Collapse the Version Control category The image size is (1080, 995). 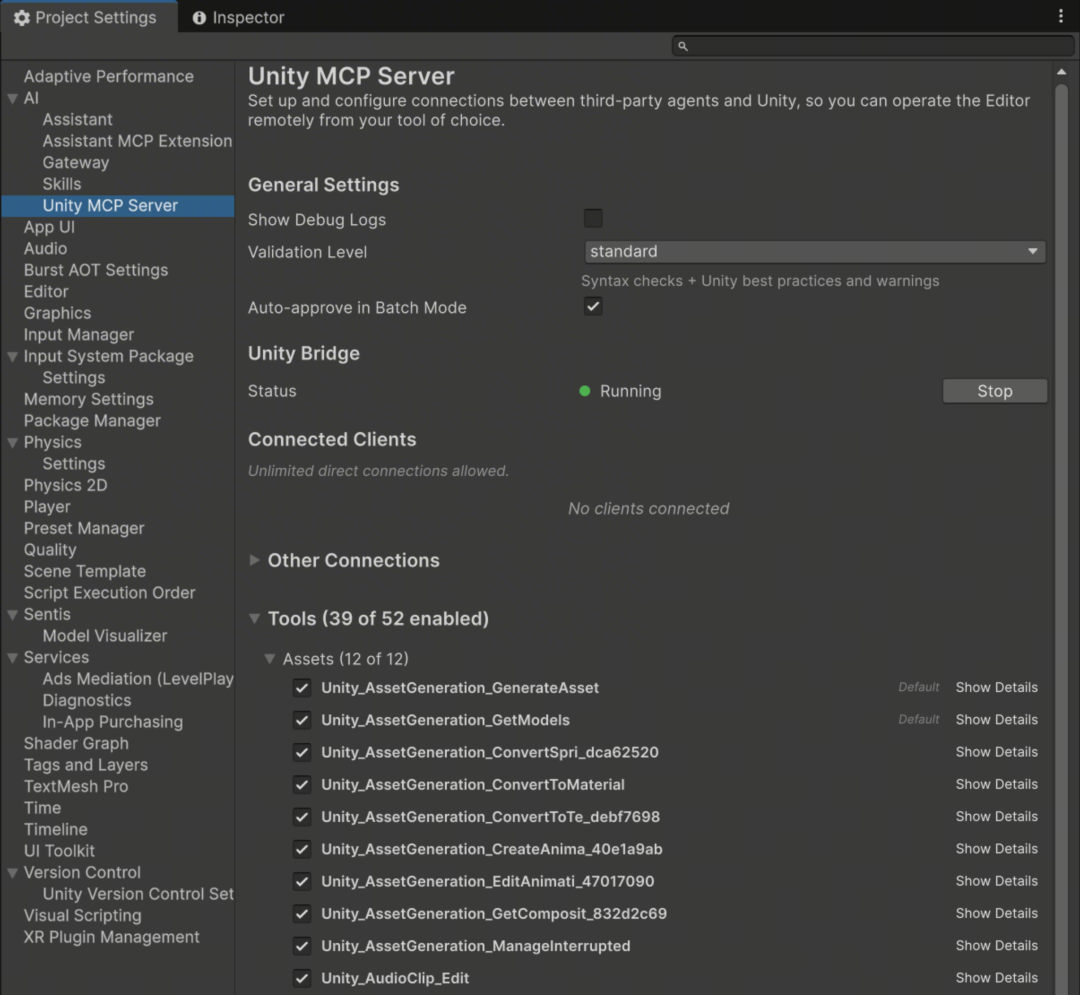click(x=12, y=873)
